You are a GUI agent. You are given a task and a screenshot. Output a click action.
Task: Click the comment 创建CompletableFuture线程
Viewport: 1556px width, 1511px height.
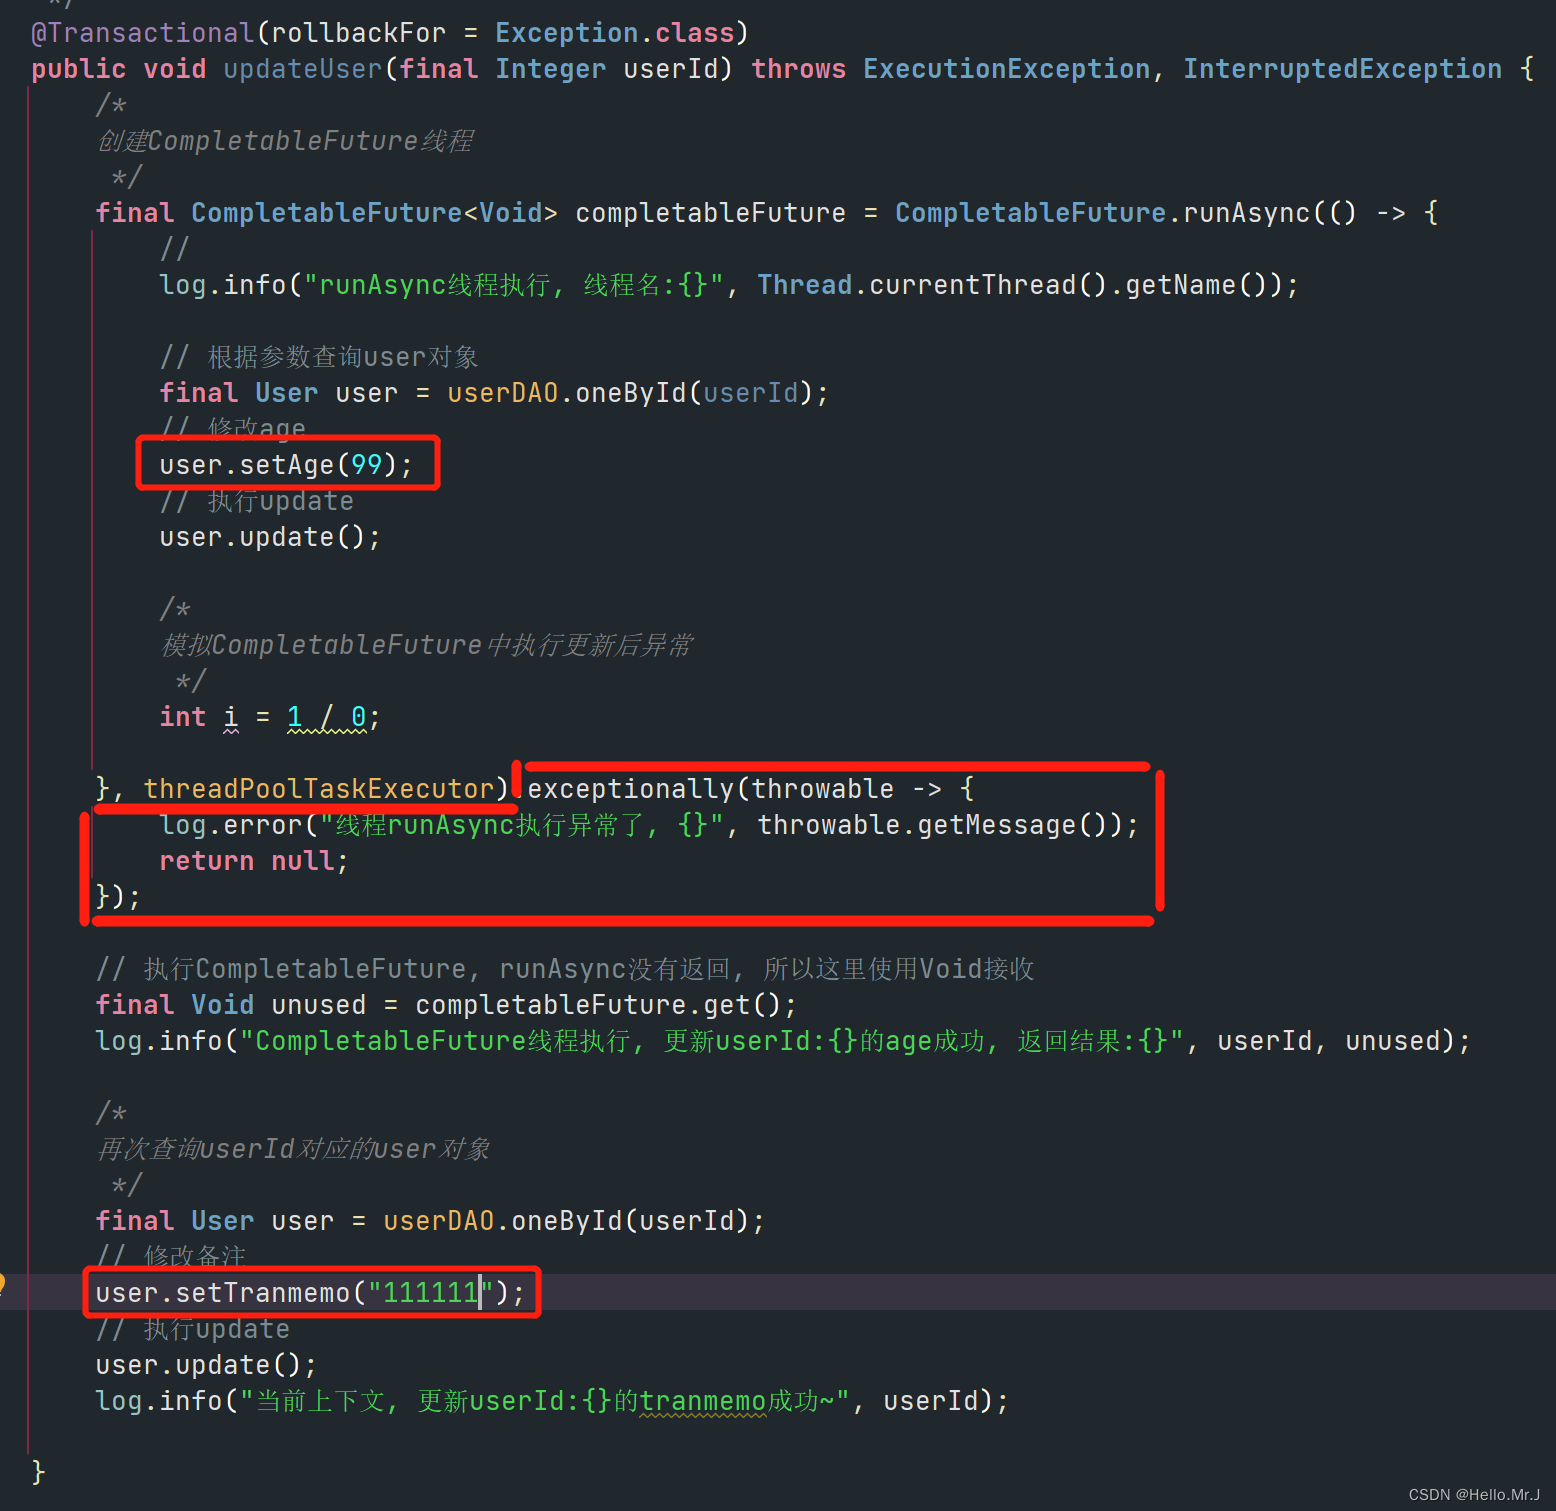coord(285,141)
